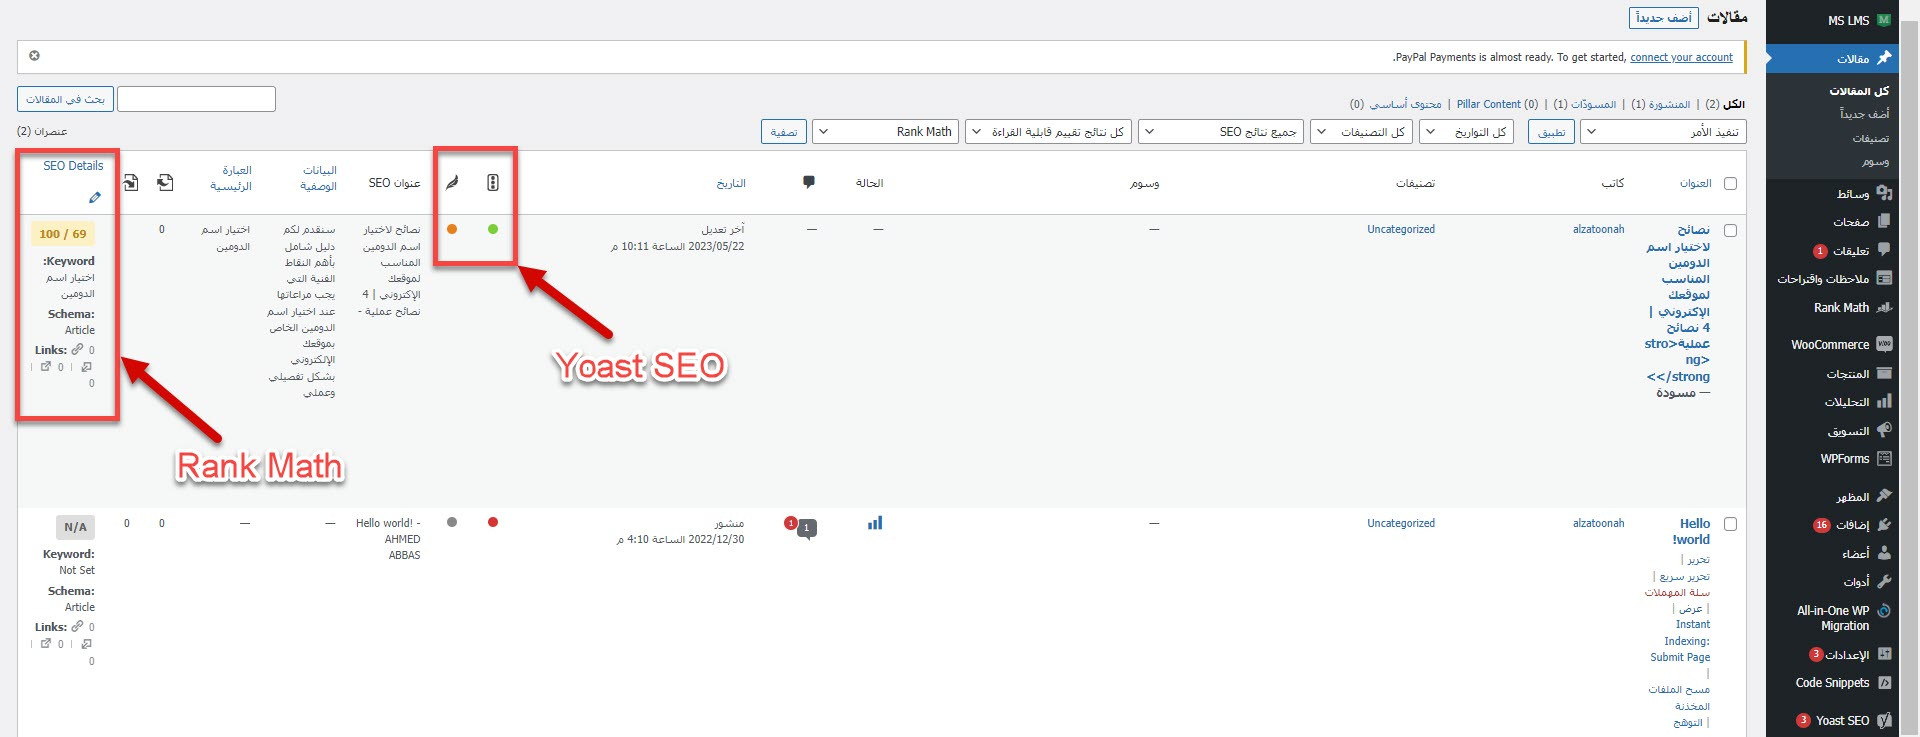This screenshot has width=1920, height=737.
Task: Click the Yoast SEO sidebar logo icon
Action: coord(1884,720)
